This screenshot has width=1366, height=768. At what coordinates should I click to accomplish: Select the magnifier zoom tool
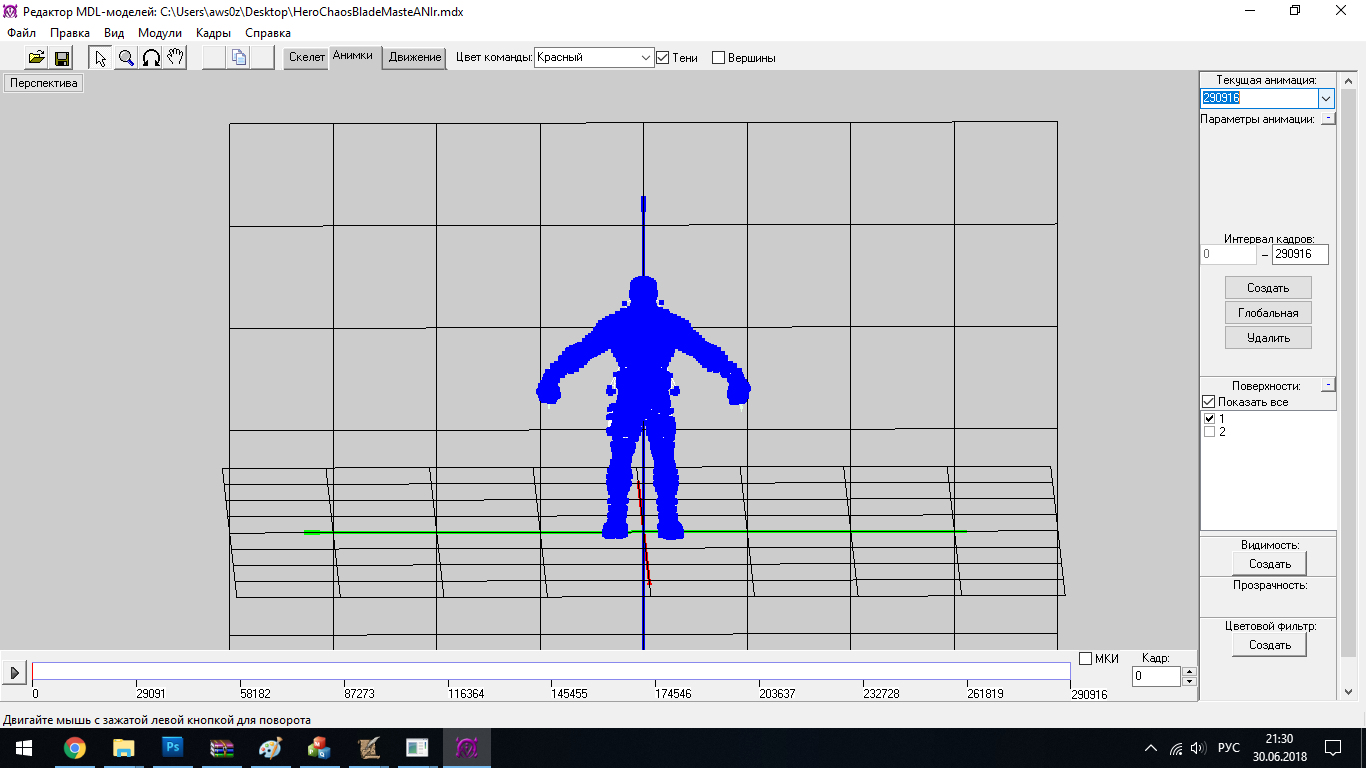point(126,58)
